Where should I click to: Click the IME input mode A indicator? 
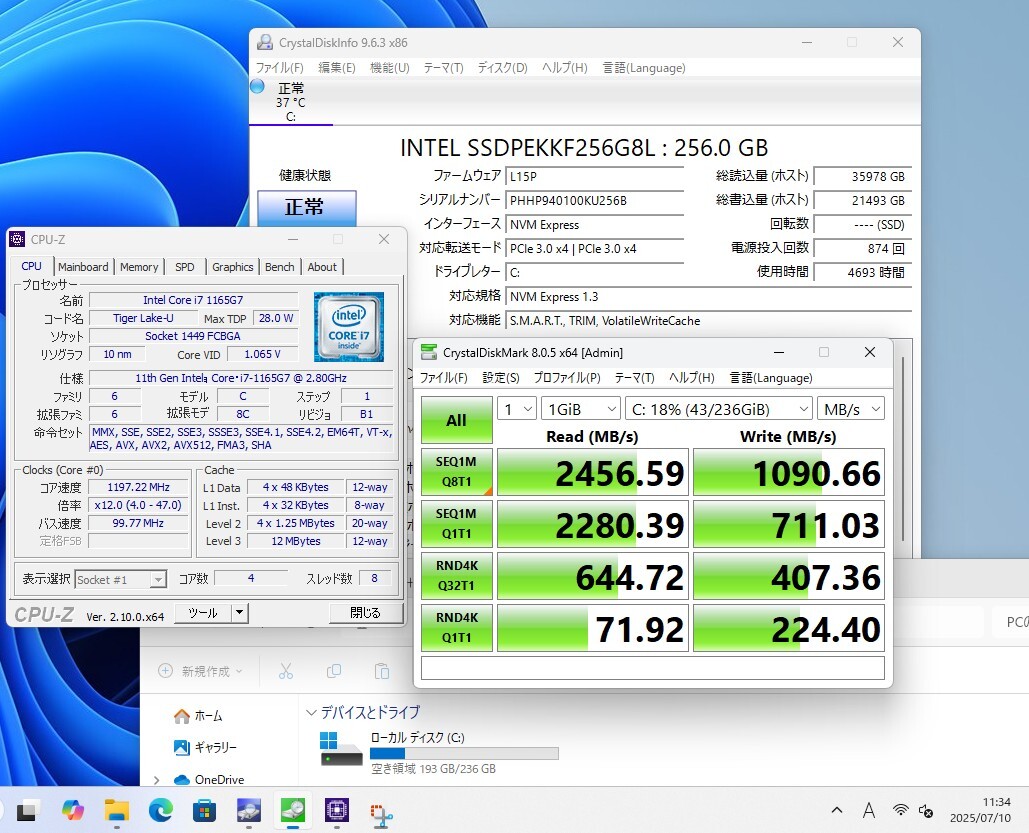pos(869,811)
